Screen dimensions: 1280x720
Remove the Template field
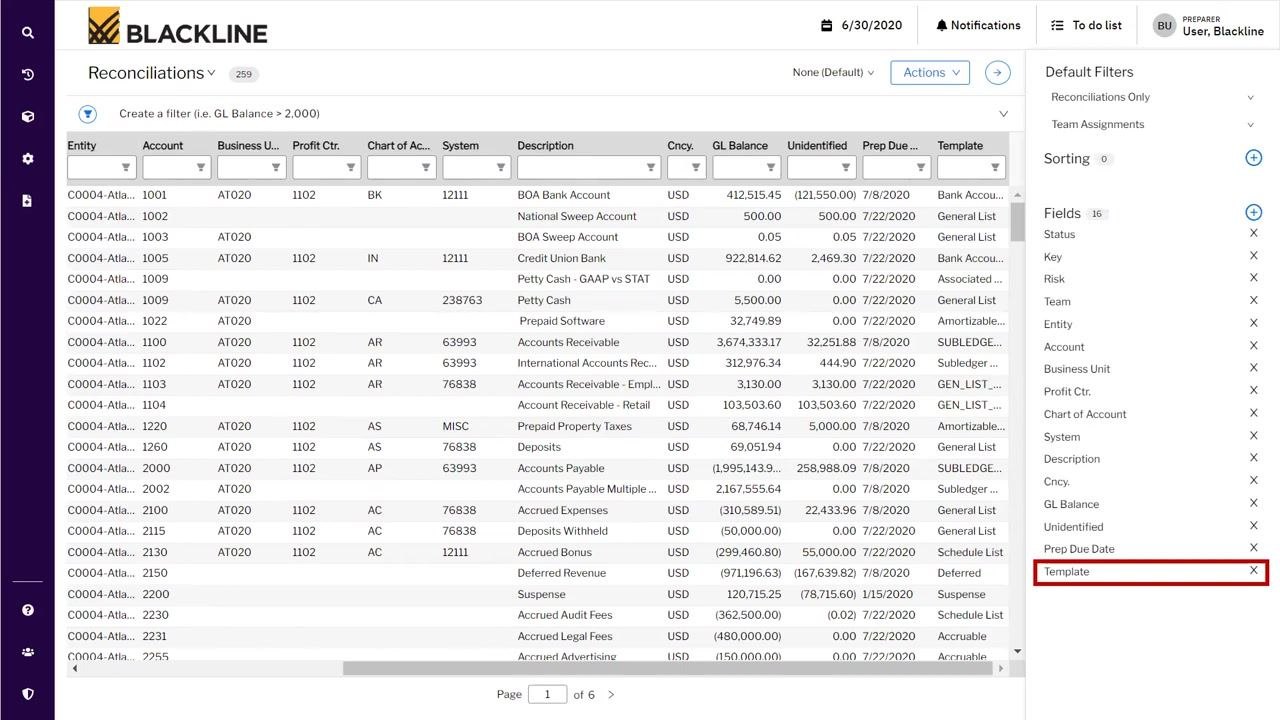click(1253, 571)
